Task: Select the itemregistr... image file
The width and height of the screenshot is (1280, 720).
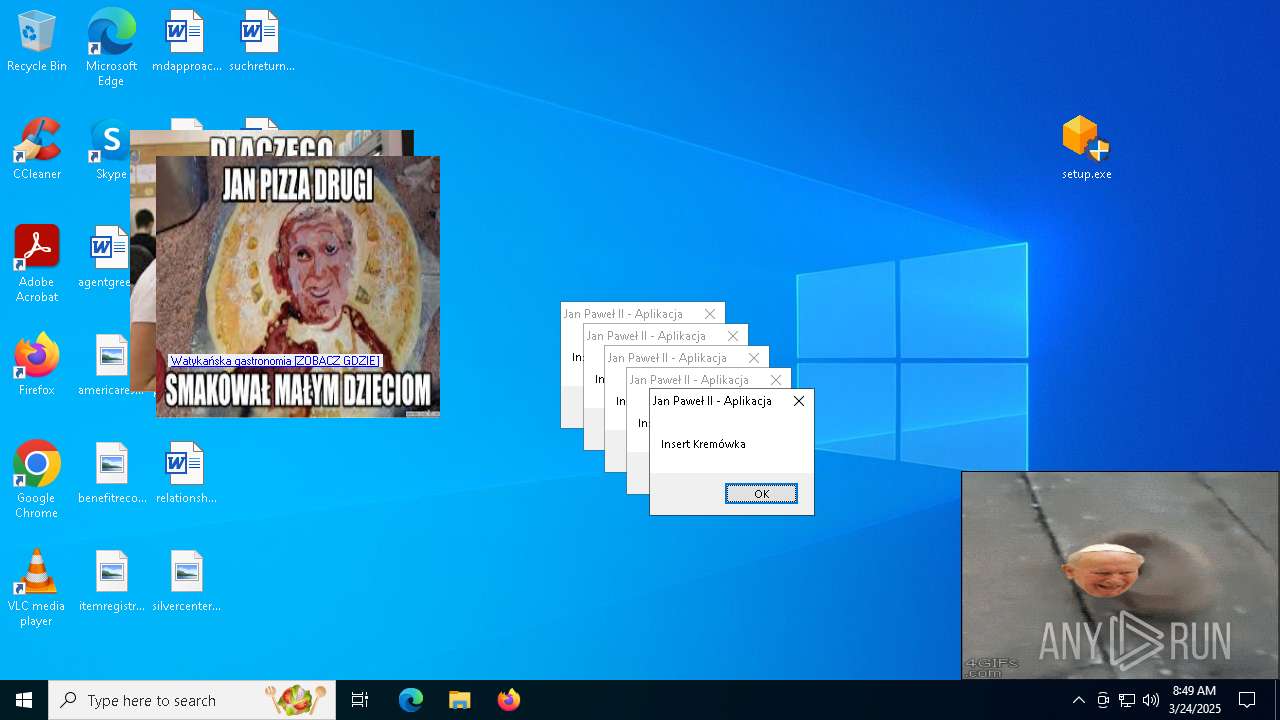Action: tap(112, 582)
